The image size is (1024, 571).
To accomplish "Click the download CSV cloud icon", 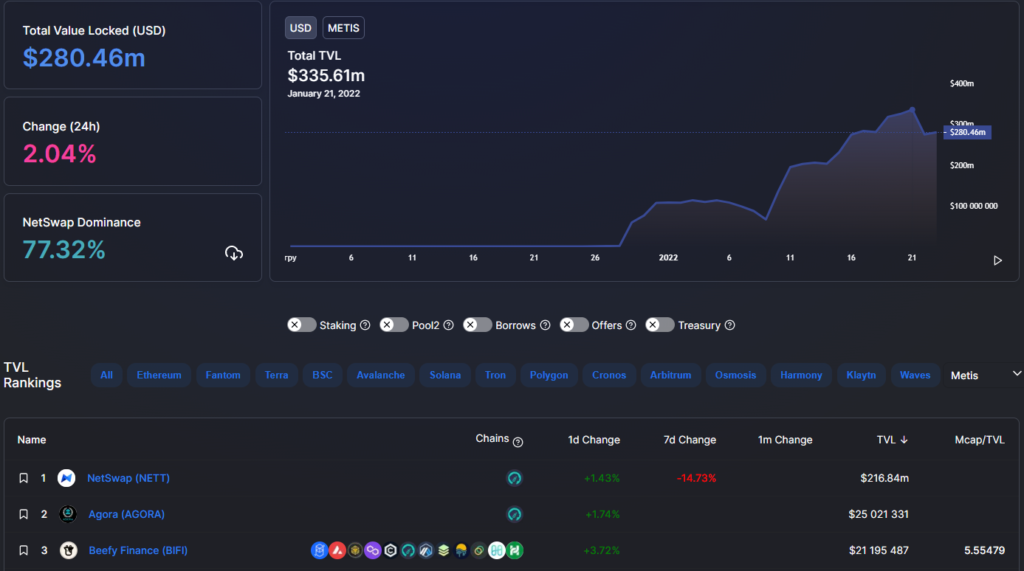I will click(234, 253).
